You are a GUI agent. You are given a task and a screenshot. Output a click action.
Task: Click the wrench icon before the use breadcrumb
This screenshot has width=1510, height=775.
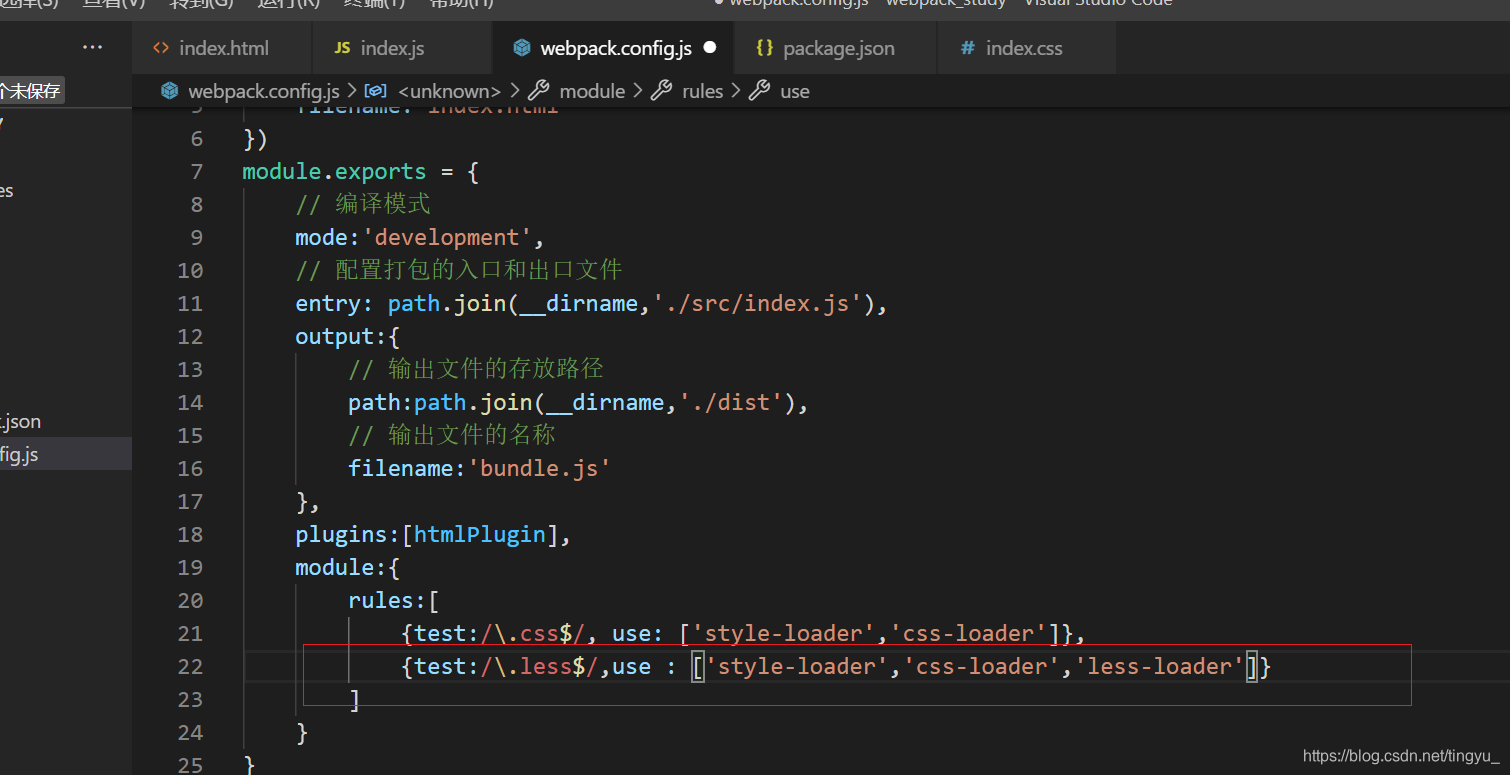click(760, 90)
